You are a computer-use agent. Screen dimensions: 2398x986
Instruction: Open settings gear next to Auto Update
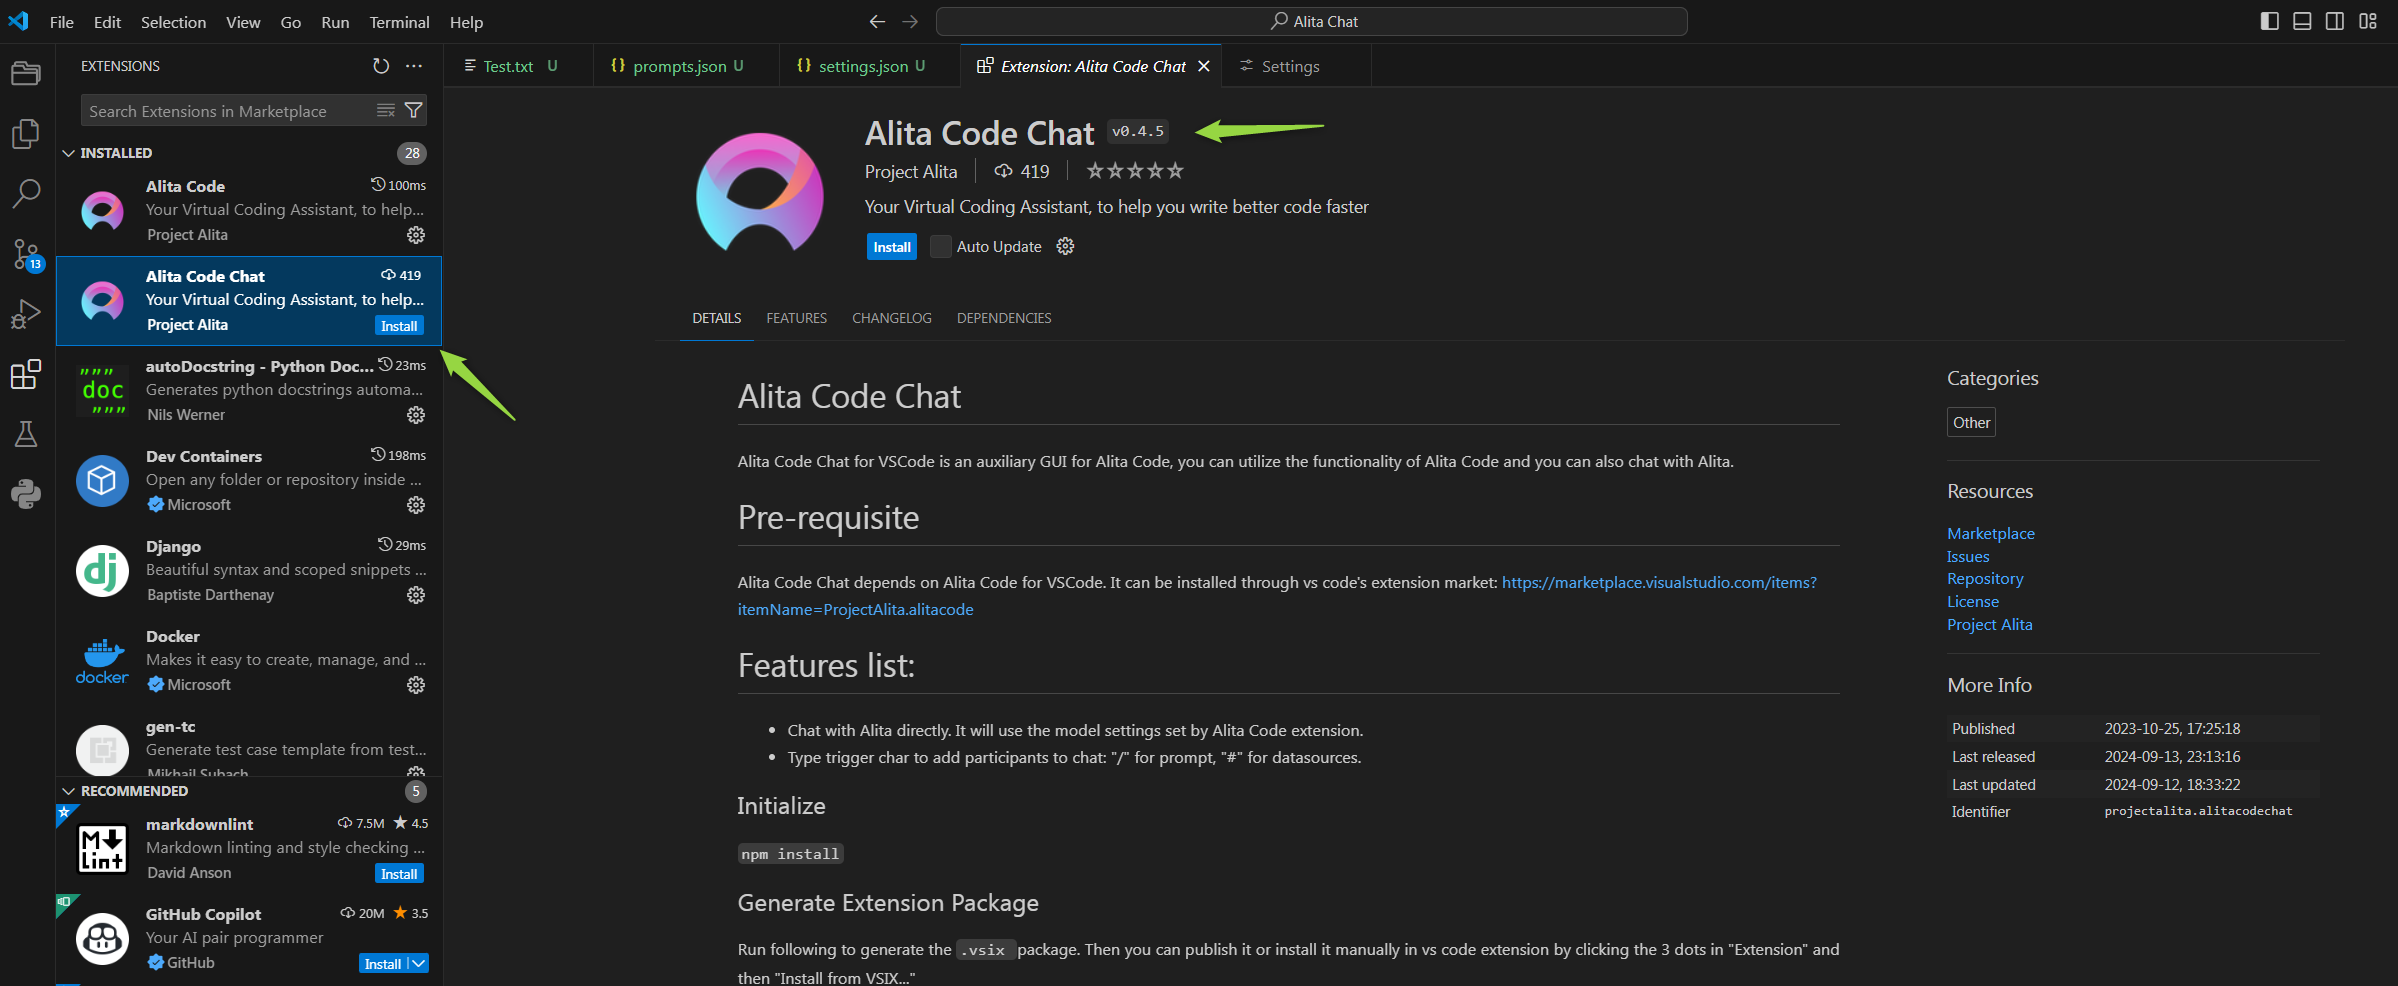tap(1066, 246)
